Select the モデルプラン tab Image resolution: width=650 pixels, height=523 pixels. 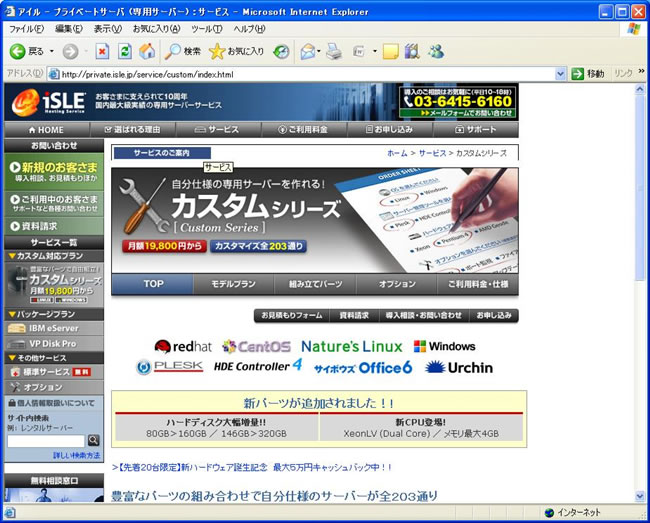233,284
